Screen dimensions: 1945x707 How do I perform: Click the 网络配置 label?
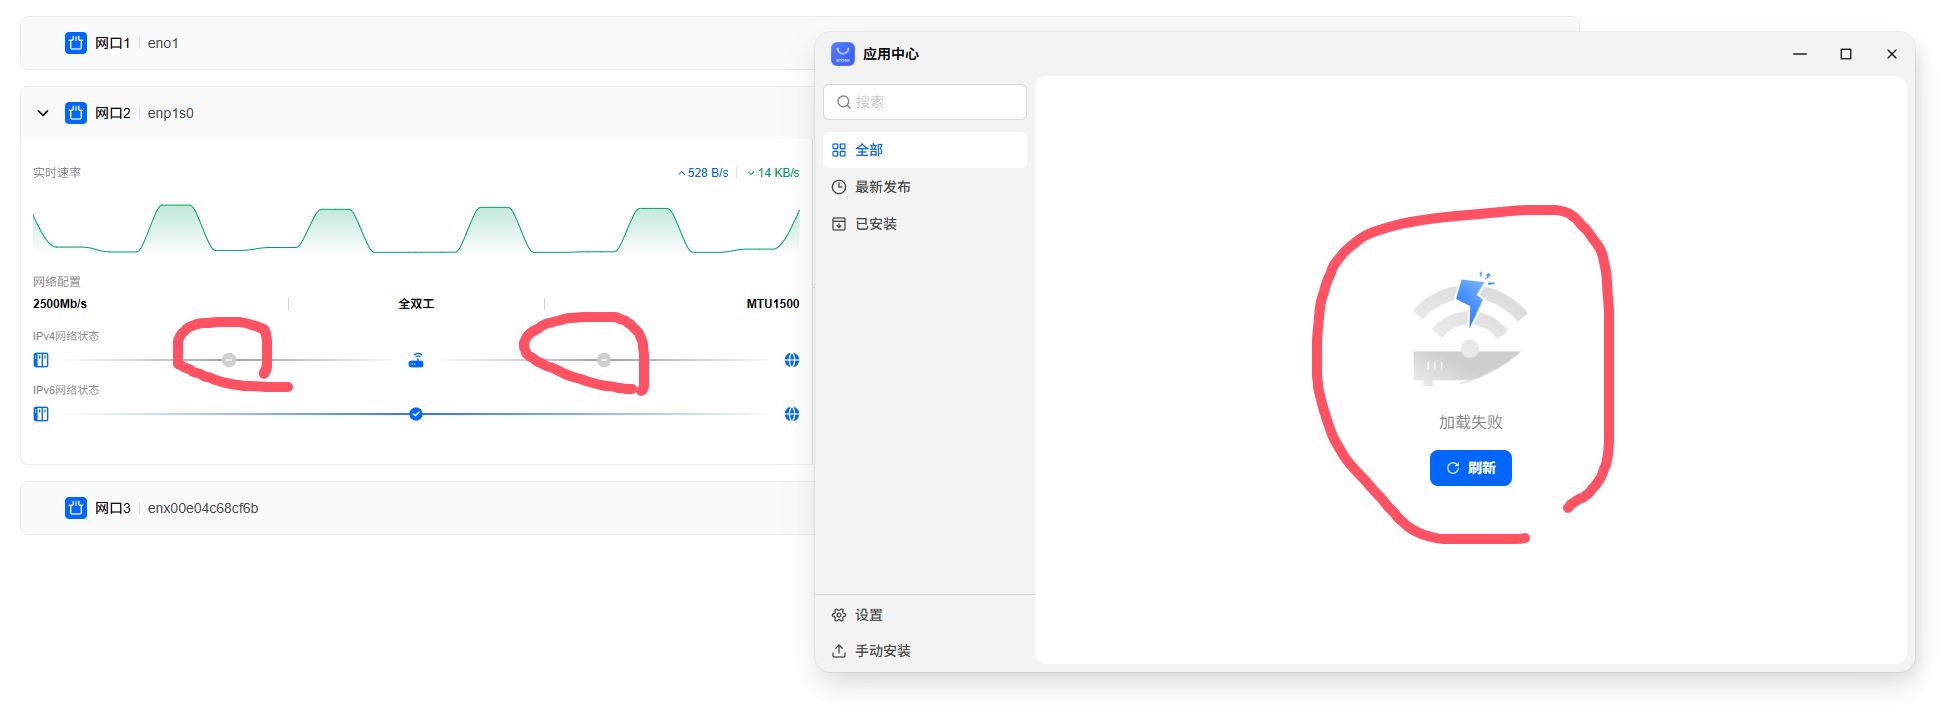[57, 282]
